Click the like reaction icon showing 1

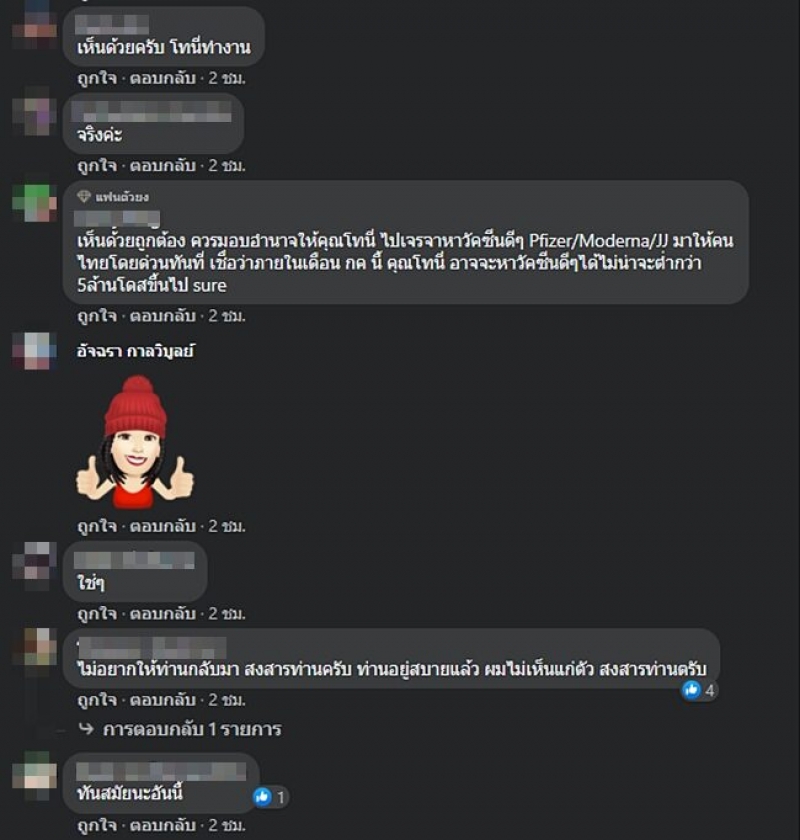tap(263, 797)
